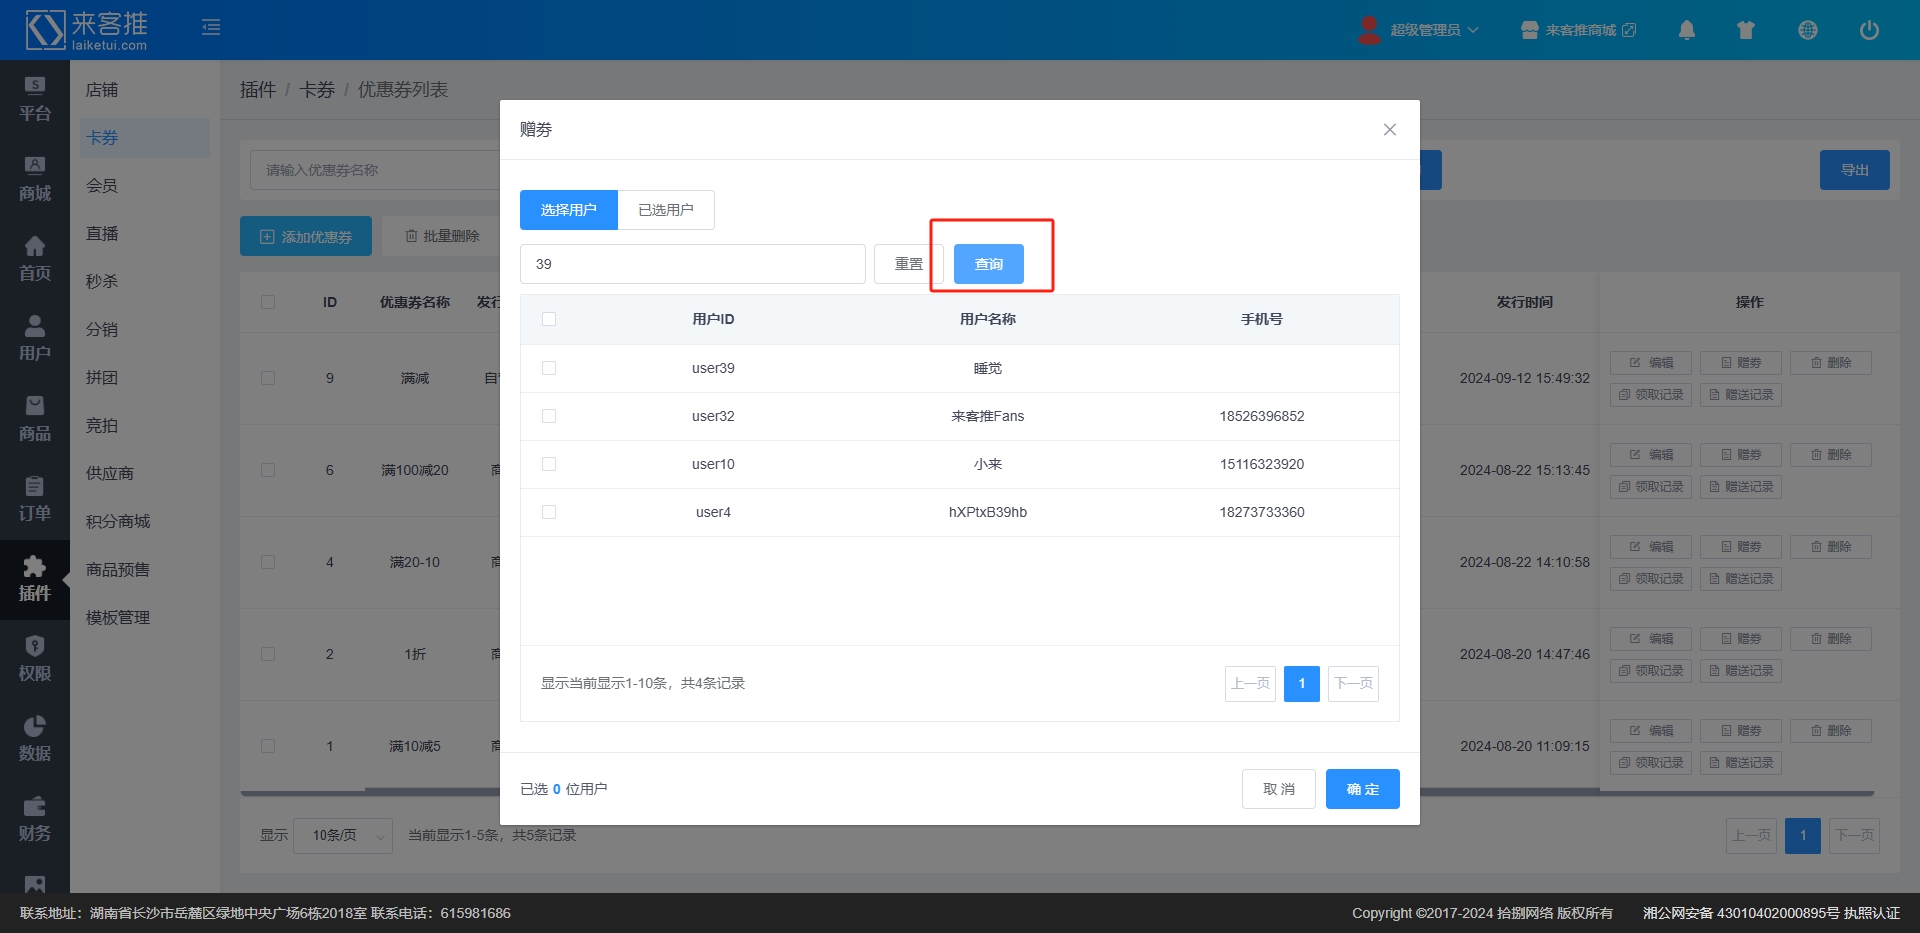Open the 10条/页 page size dropdown

coord(343,835)
